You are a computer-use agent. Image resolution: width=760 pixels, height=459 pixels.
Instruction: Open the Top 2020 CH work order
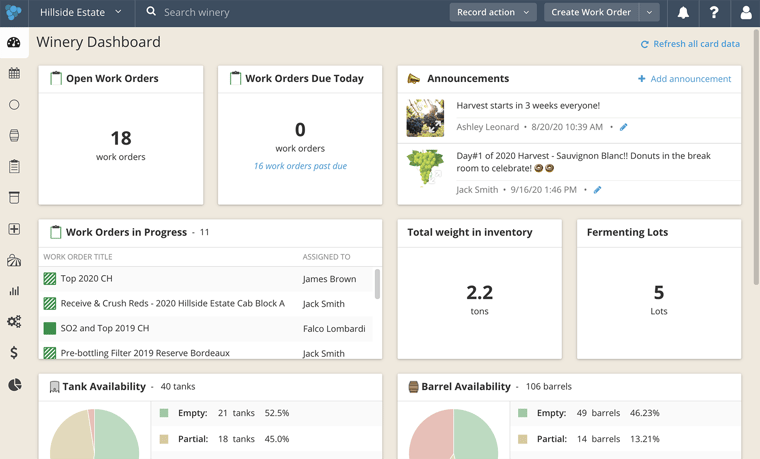click(86, 279)
